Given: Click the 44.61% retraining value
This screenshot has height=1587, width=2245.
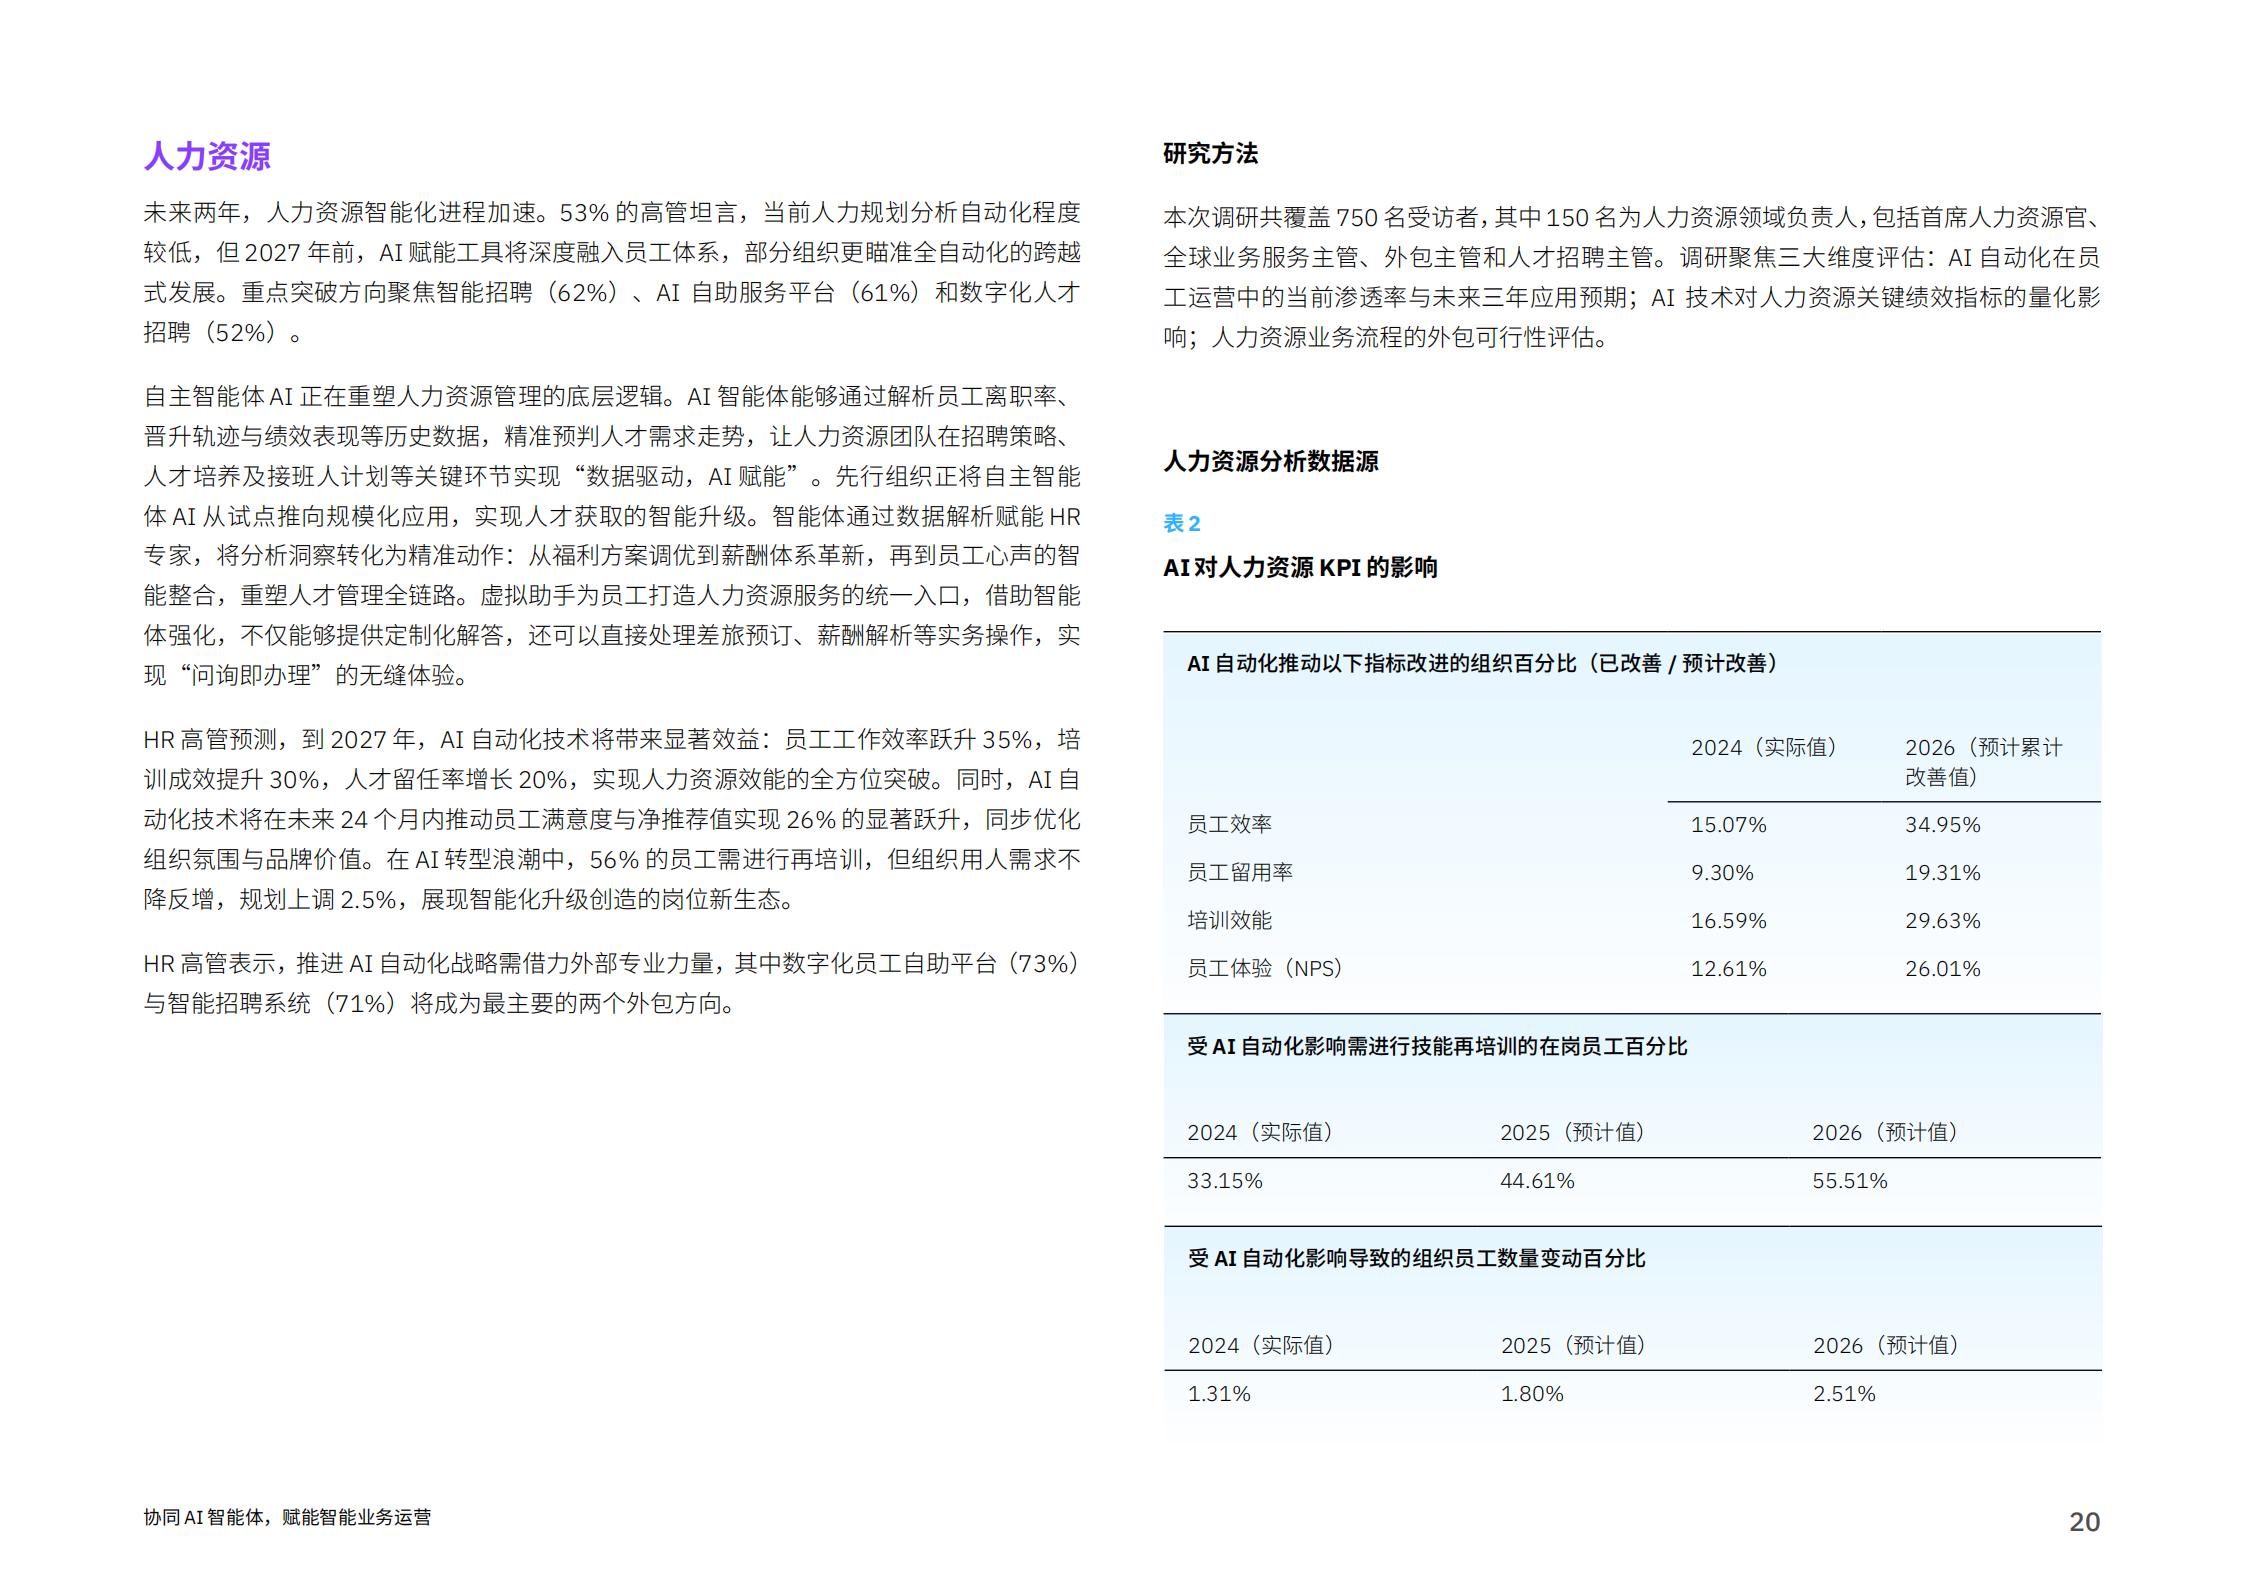Looking at the screenshot, I should coord(1537,1181).
